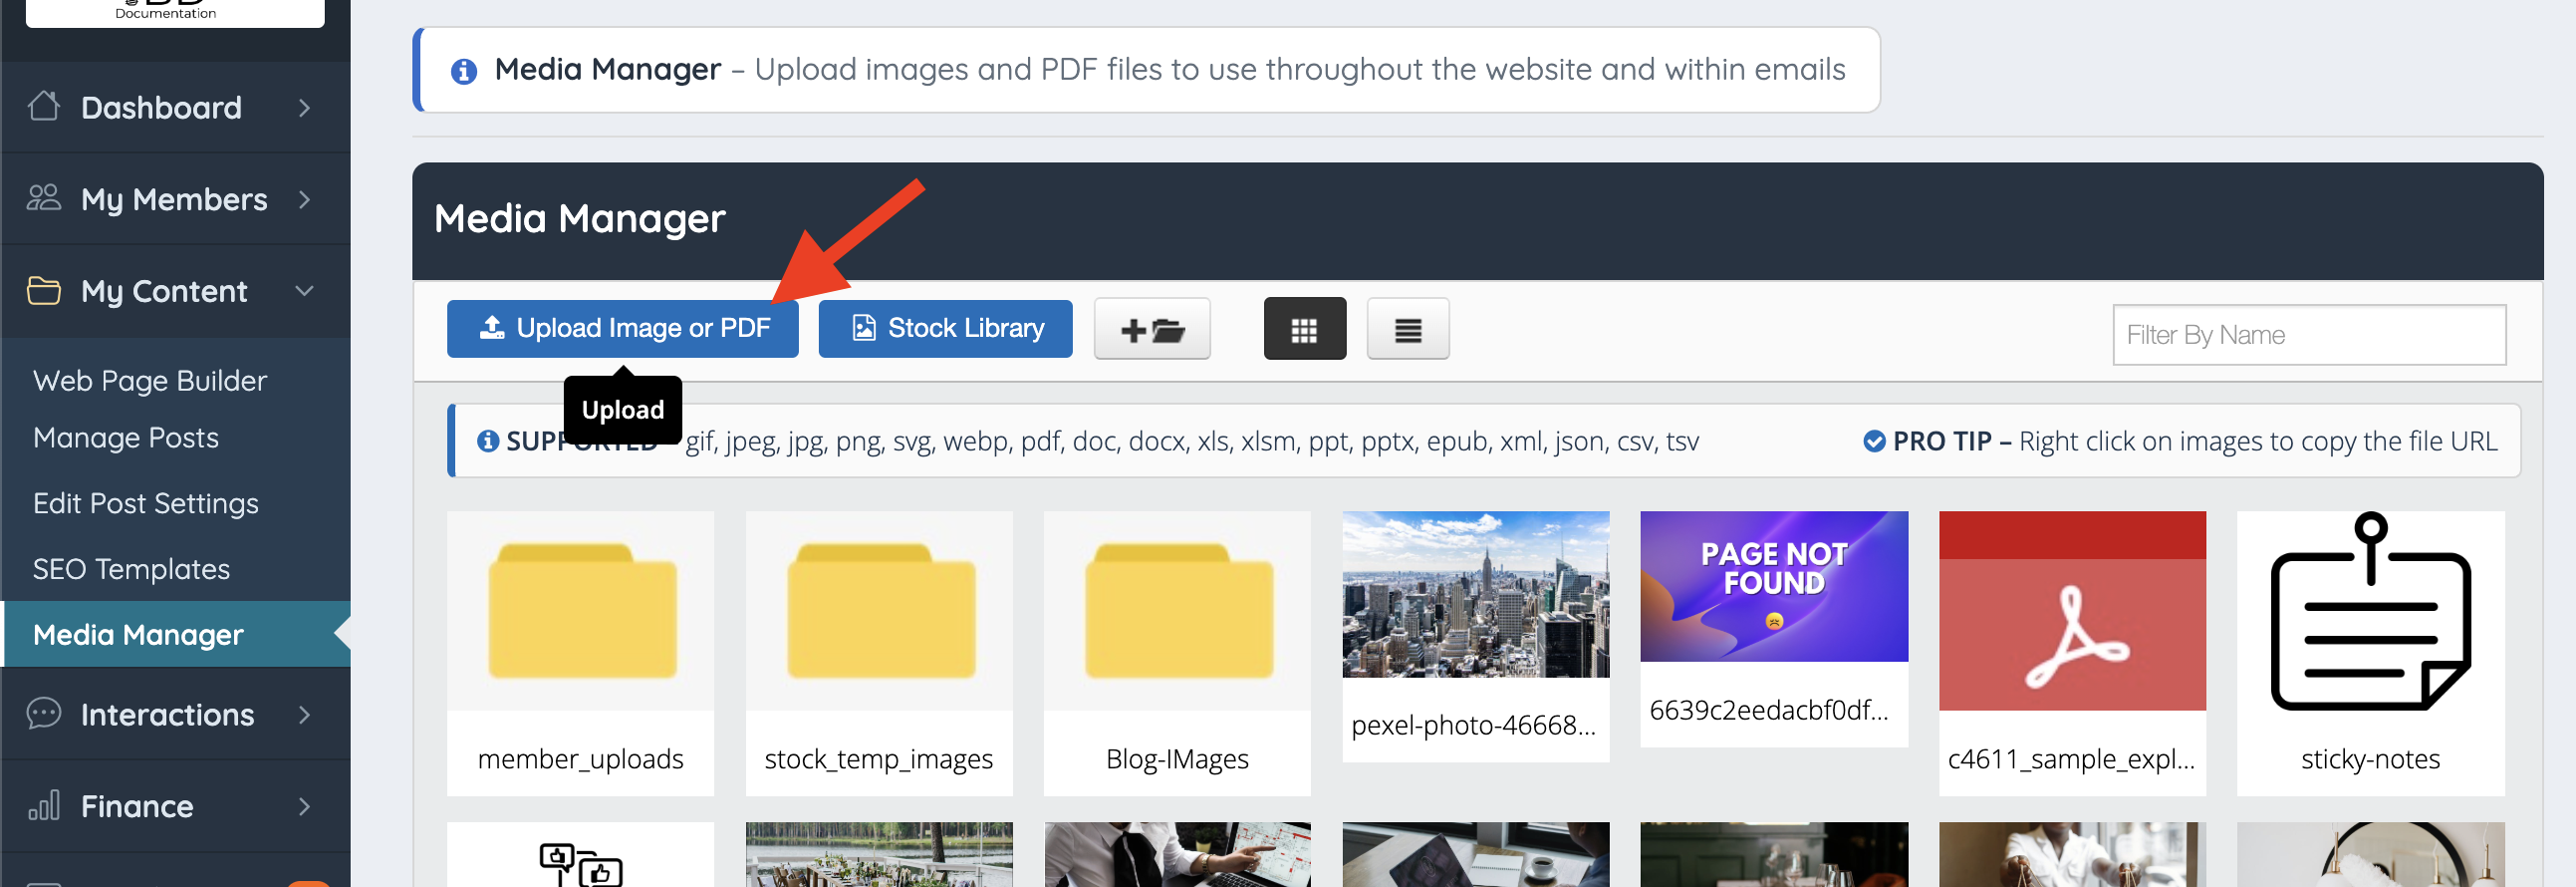Select the pexel-photo city skyline image
Viewport: 2576px width, 887px height.
[1476, 595]
